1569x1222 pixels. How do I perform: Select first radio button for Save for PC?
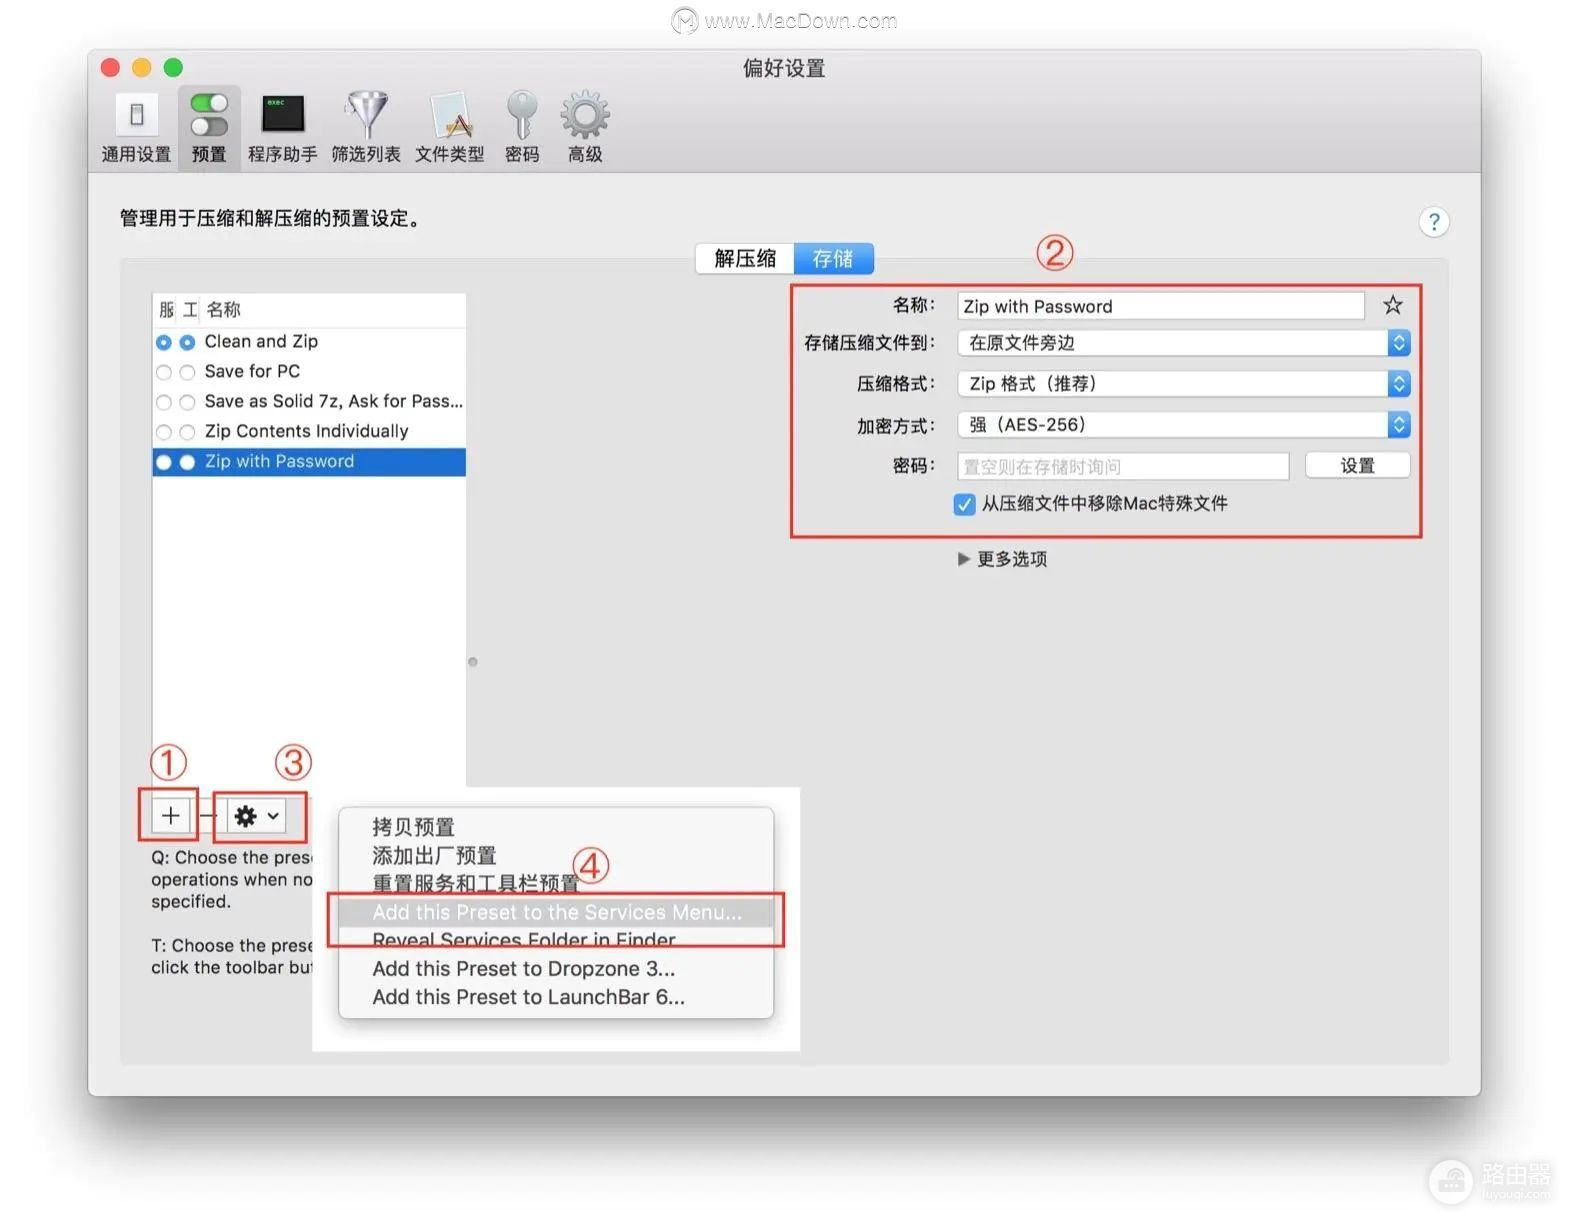click(x=164, y=372)
